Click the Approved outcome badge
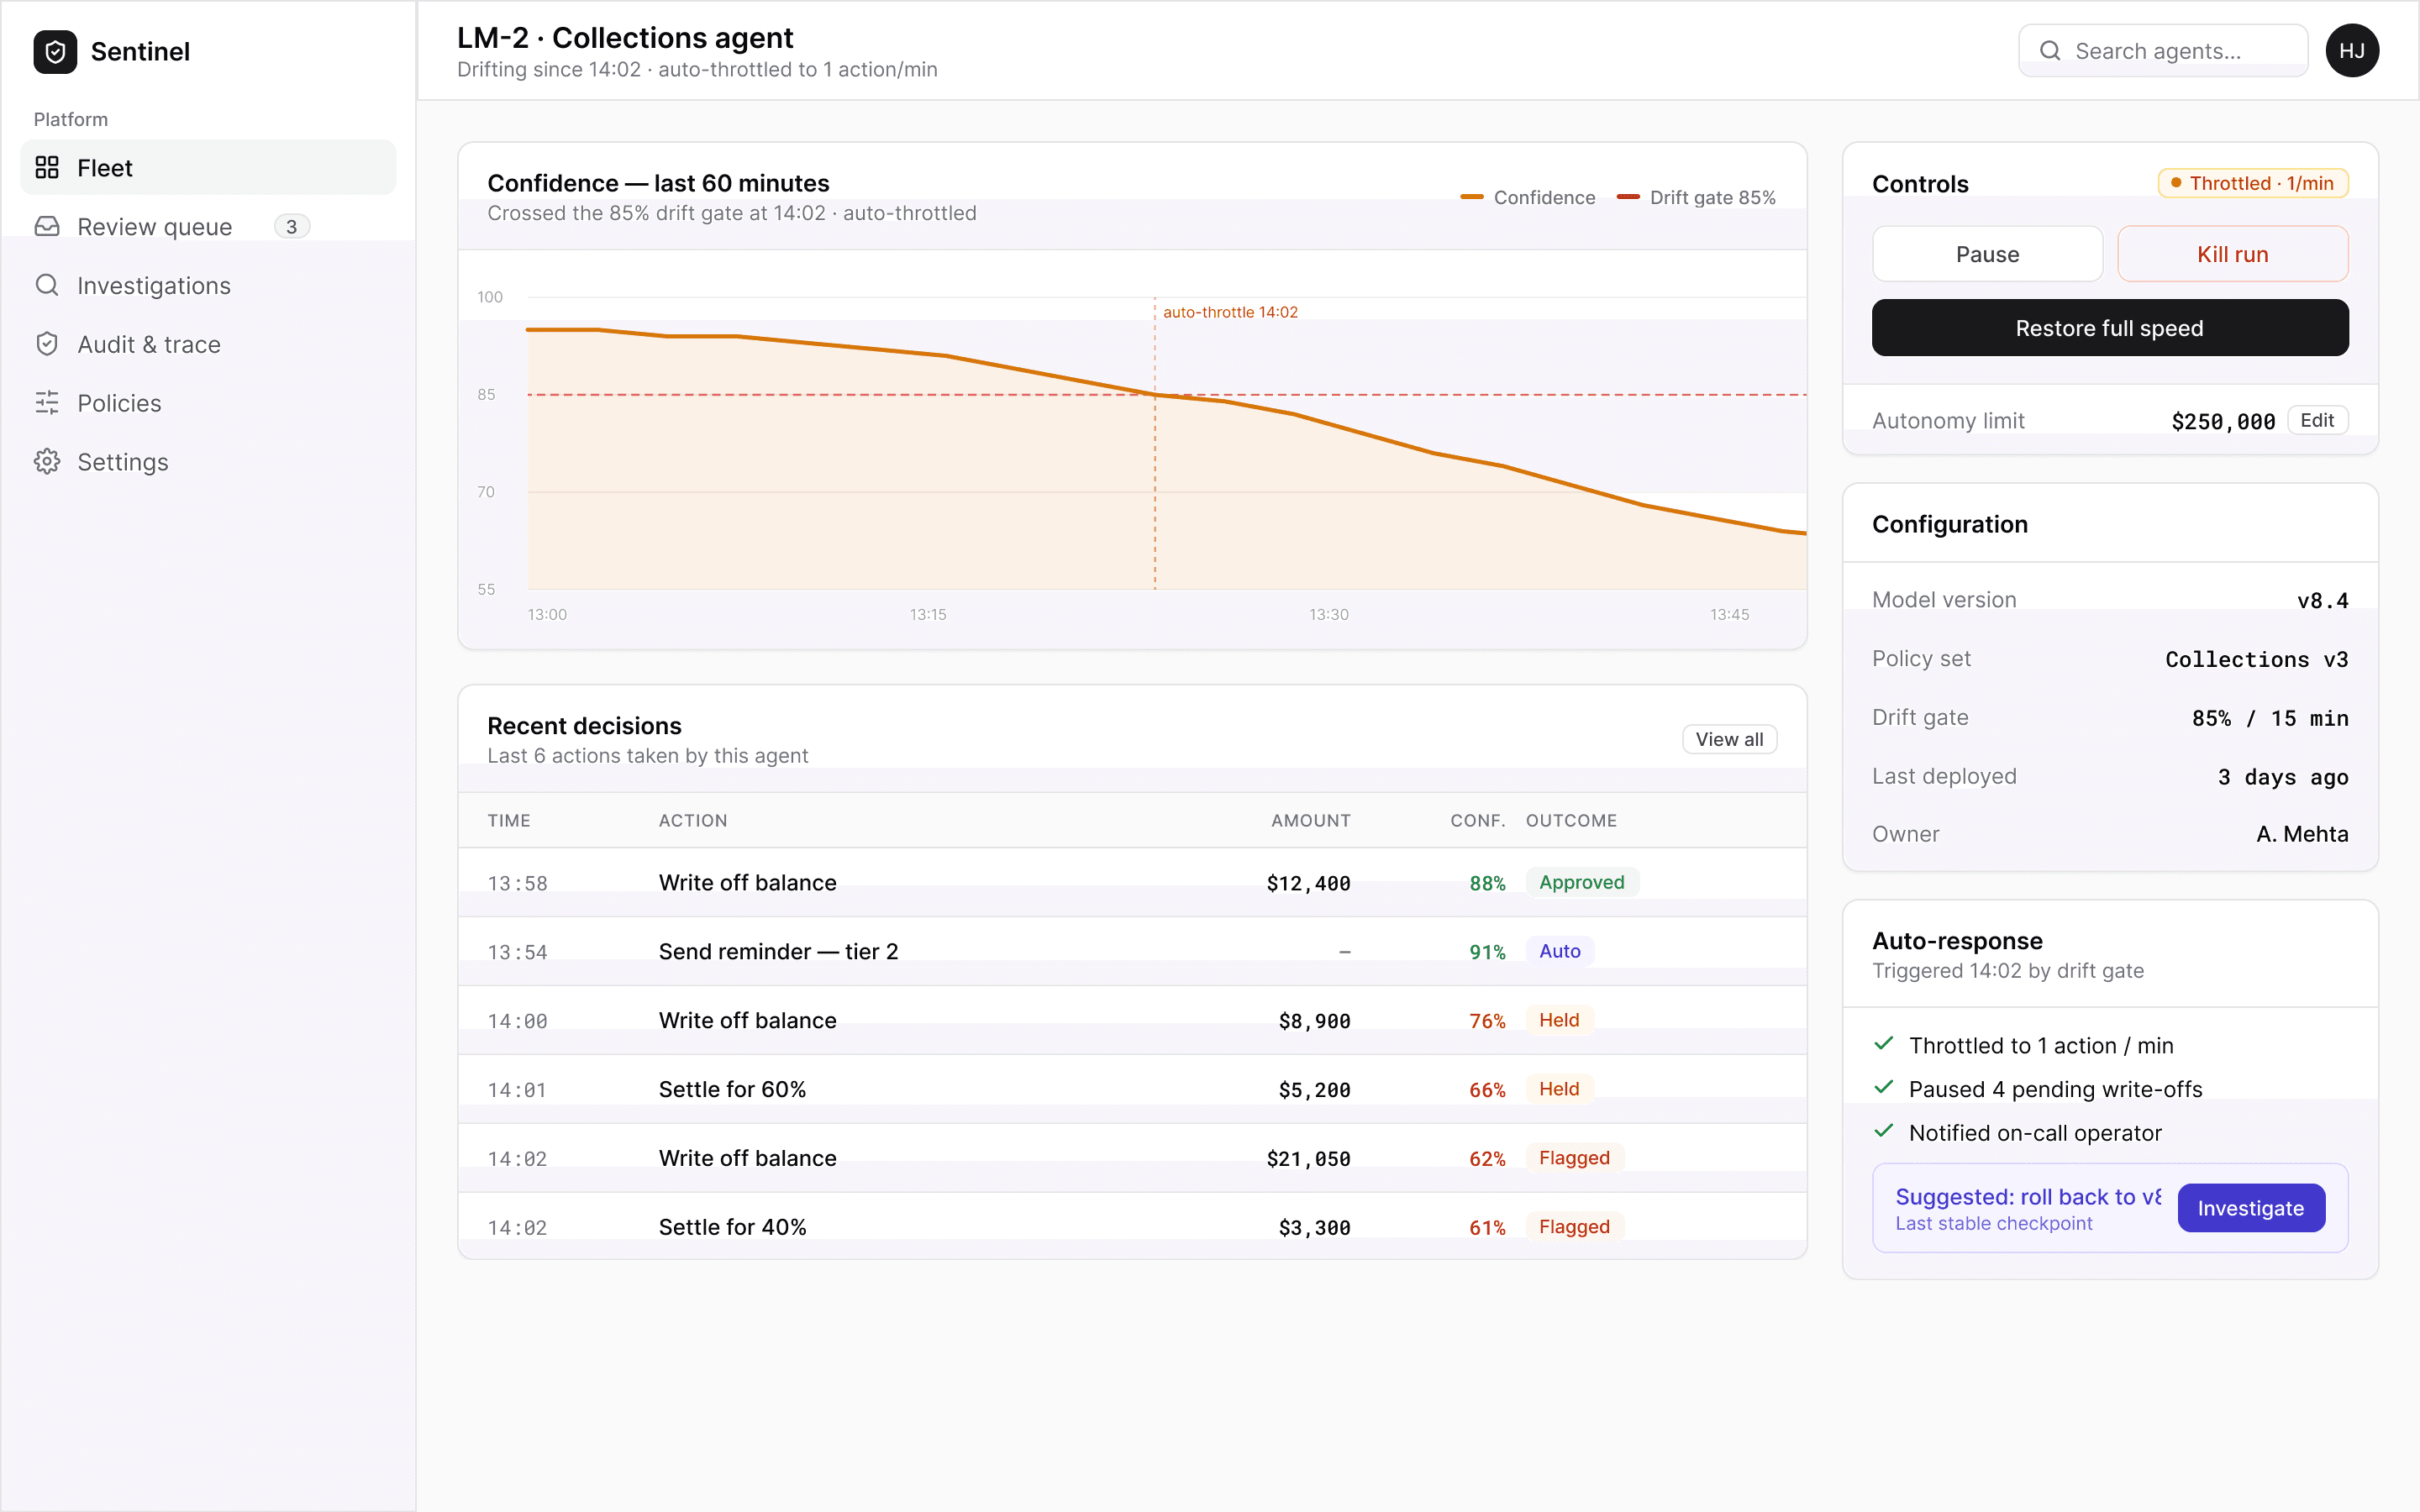 1581,882
